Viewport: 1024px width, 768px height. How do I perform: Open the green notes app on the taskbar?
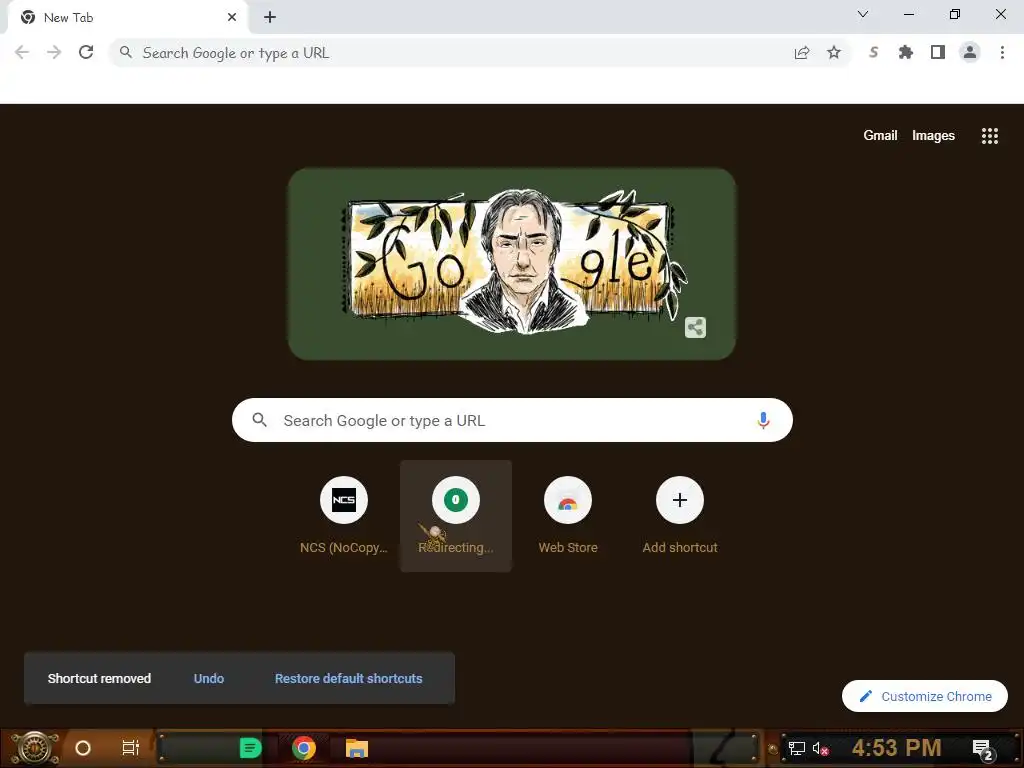click(250, 748)
